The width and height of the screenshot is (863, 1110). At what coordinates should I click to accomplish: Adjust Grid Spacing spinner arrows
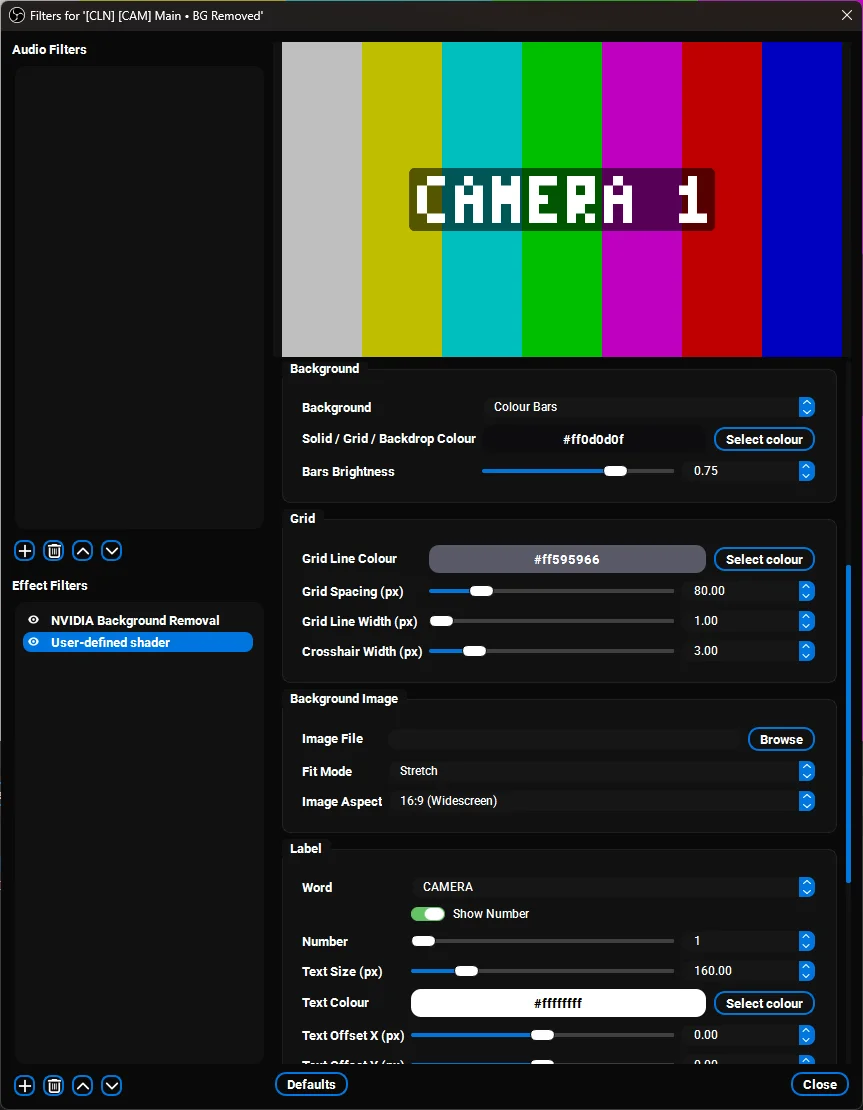tap(806, 591)
